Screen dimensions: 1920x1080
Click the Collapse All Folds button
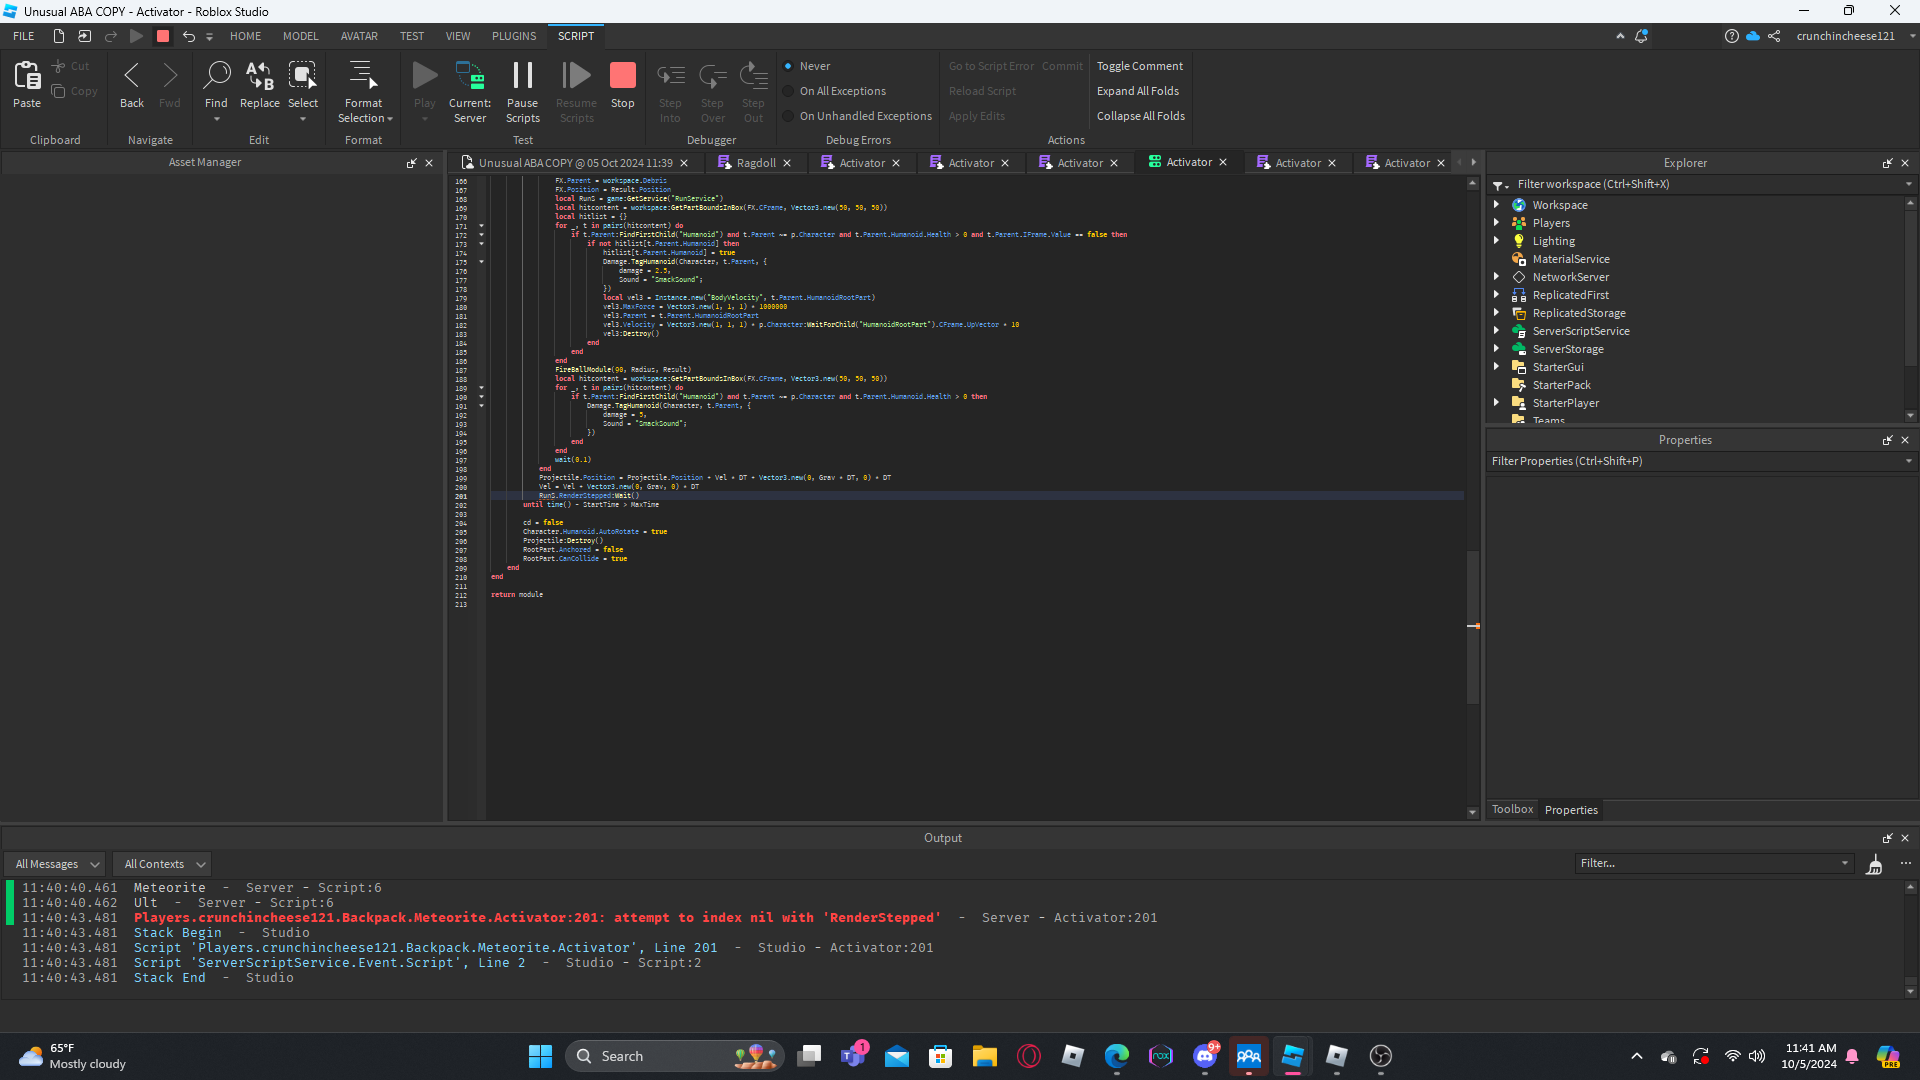1140,116
